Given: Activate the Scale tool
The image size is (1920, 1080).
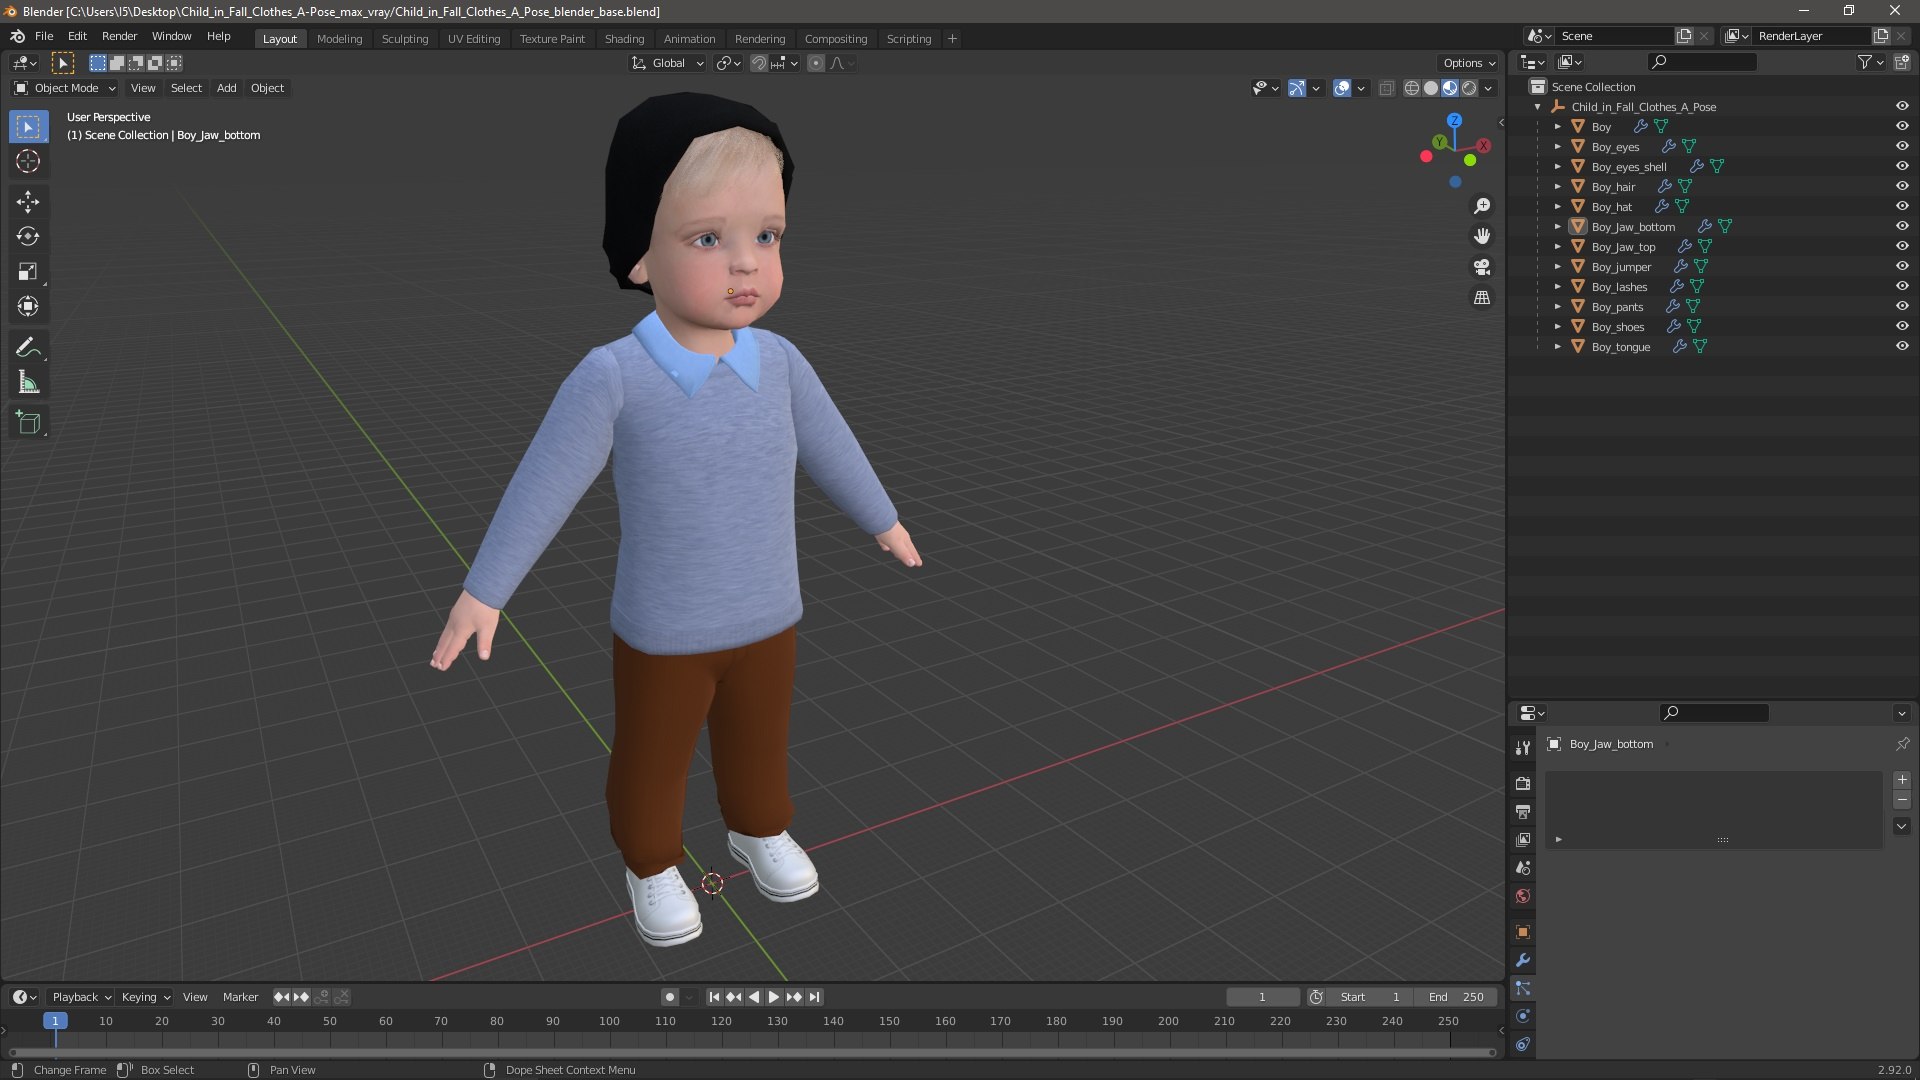Looking at the screenshot, I should point(28,272).
